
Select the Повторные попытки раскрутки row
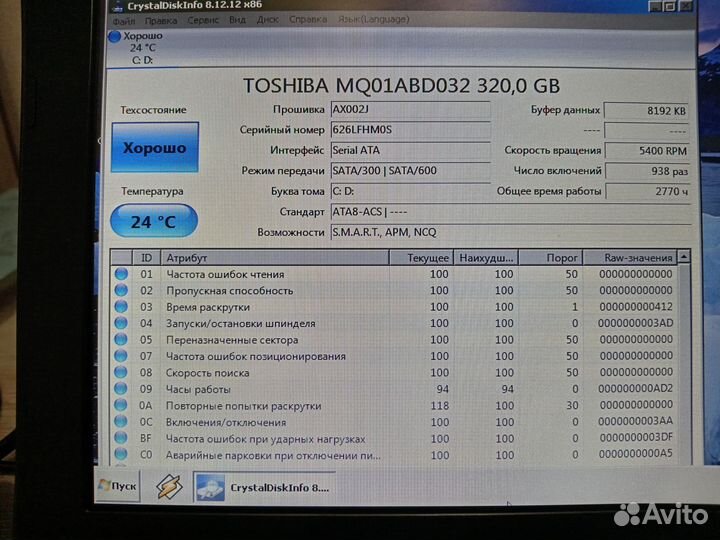click(x=394, y=405)
